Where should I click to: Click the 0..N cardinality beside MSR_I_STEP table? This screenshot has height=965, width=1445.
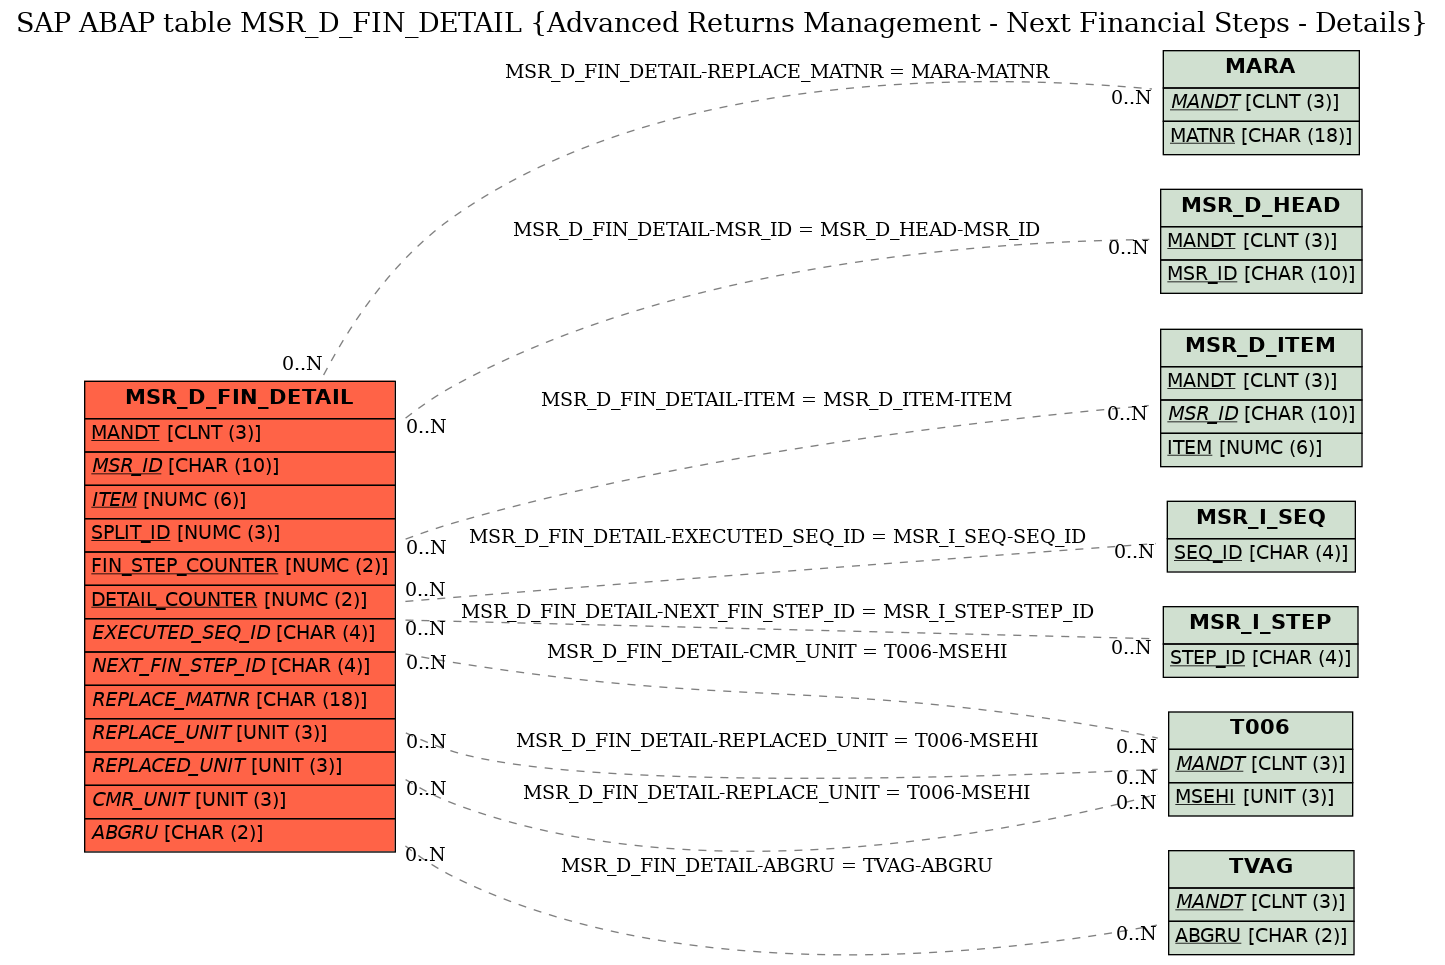(x=1131, y=648)
